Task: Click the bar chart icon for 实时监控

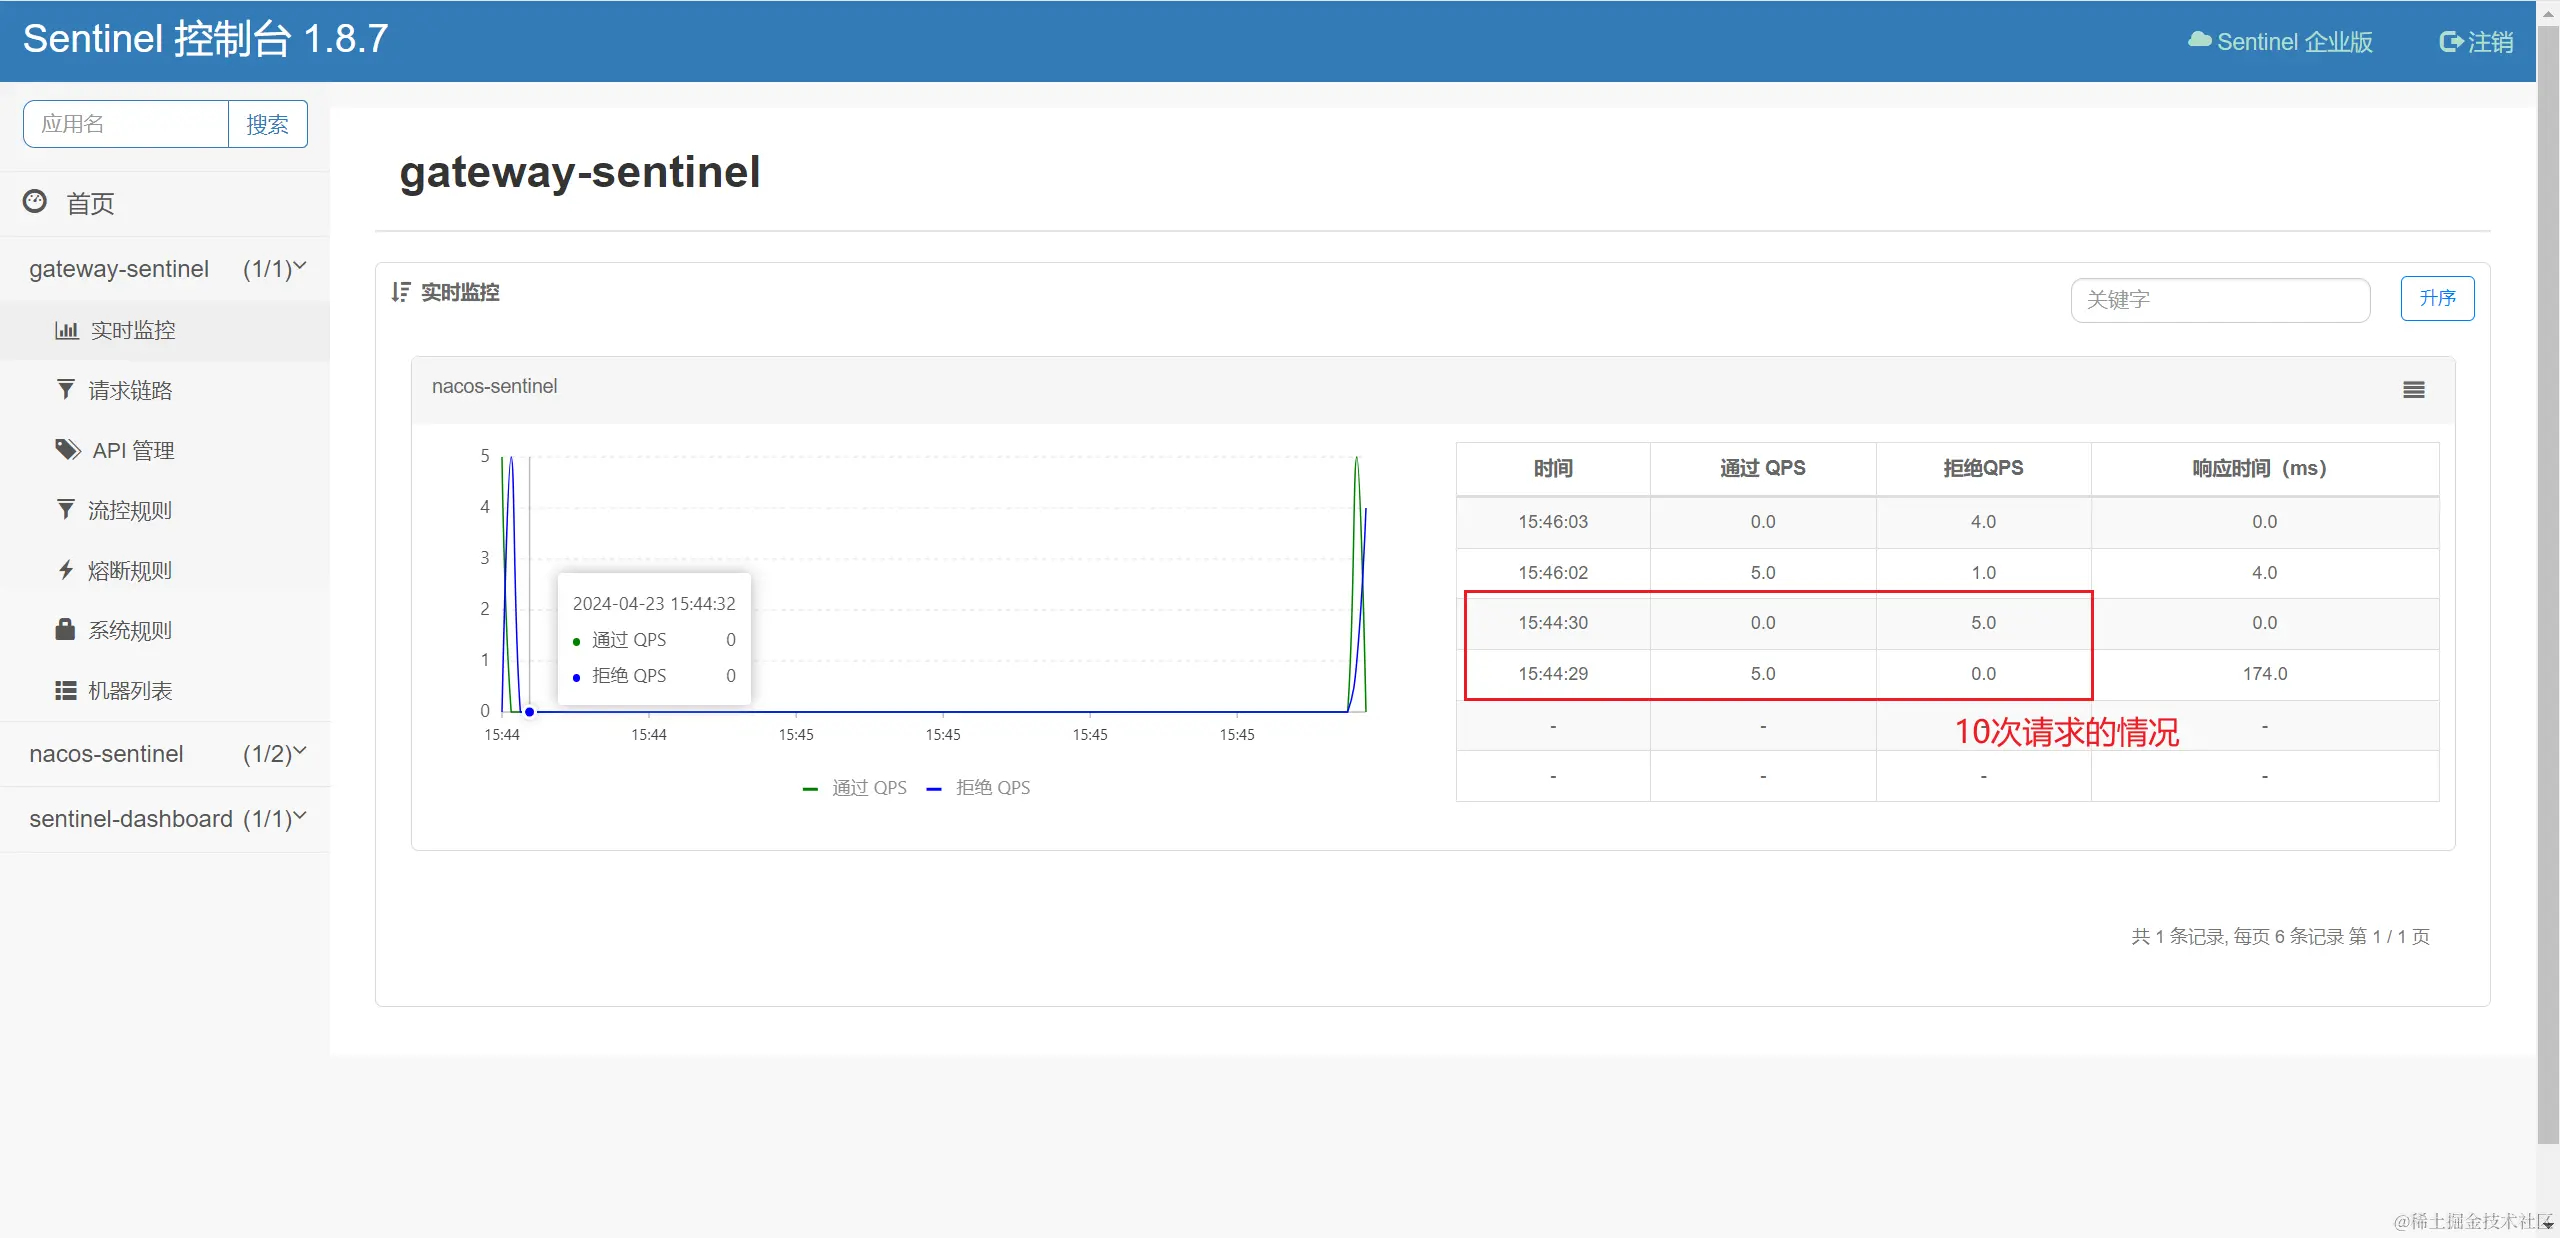Action: pos(66,330)
